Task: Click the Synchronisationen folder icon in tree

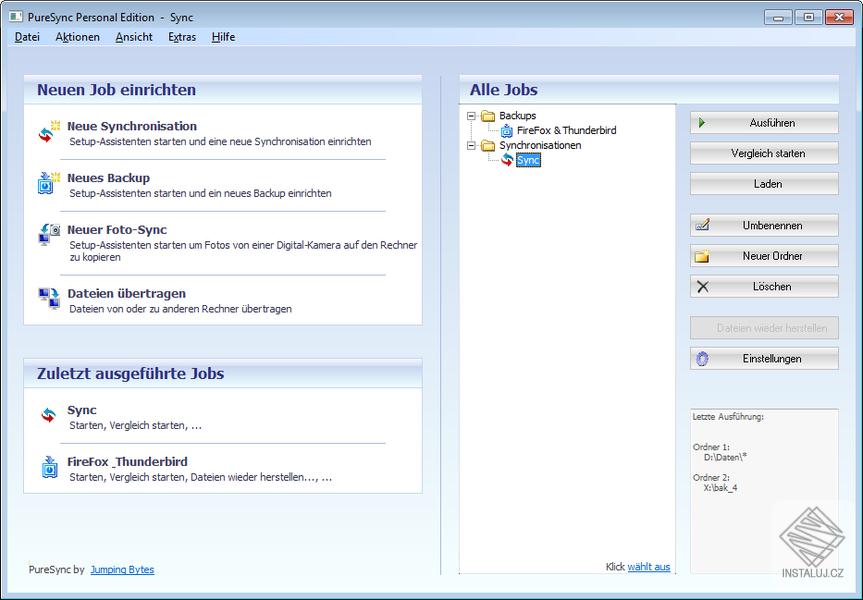Action: pyautogui.click(x=488, y=145)
